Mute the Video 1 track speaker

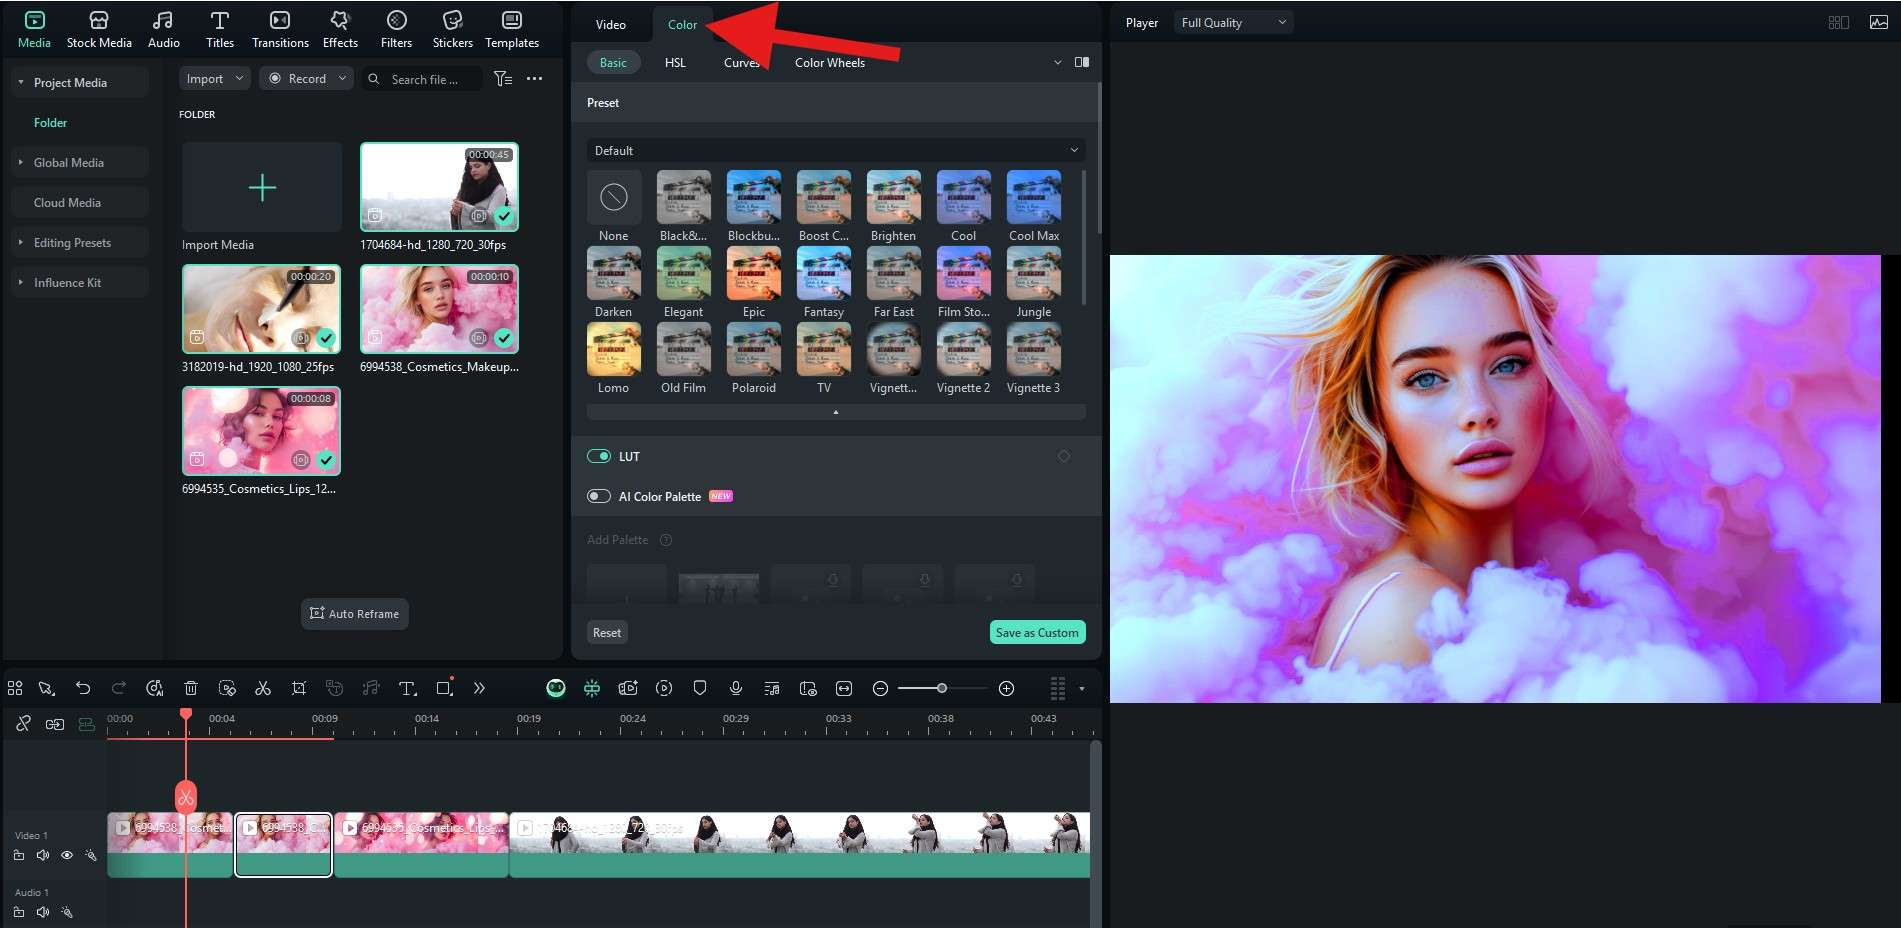click(43, 856)
